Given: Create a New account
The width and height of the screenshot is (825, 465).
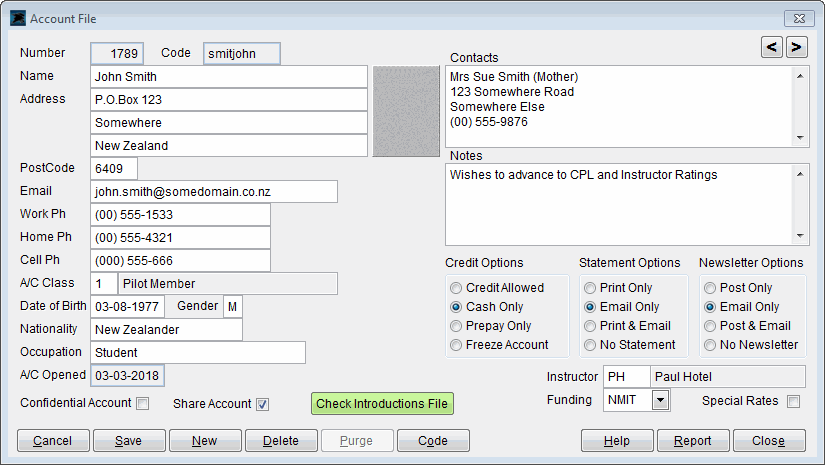Looking at the screenshot, I should click(x=205, y=441).
